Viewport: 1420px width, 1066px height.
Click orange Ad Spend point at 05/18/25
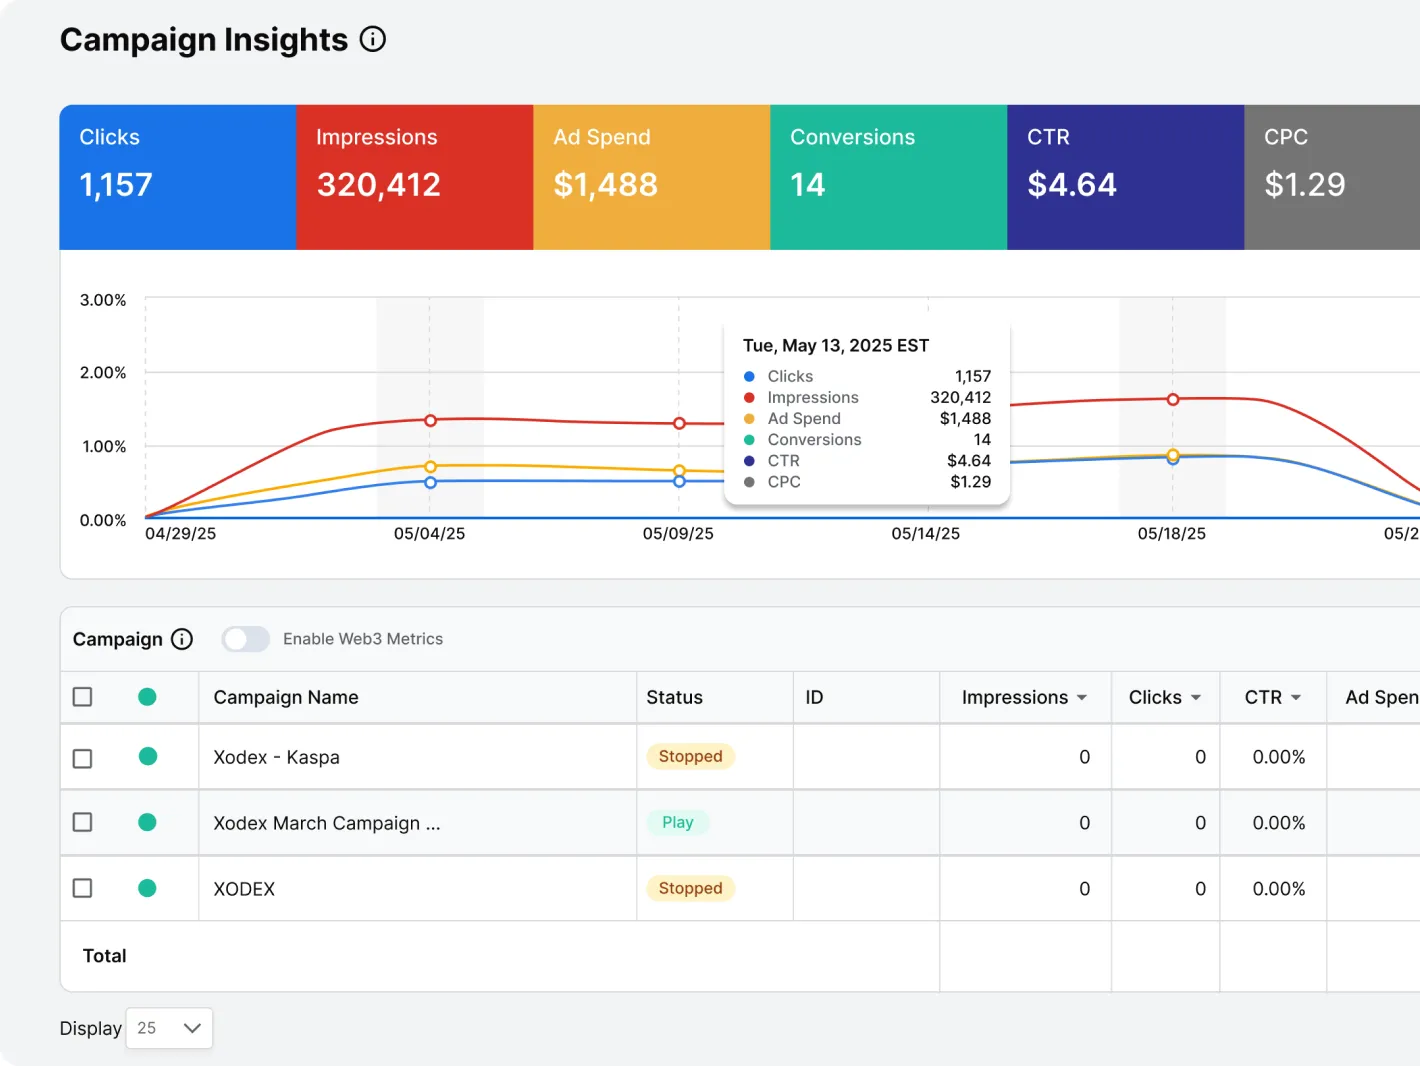click(1173, 454)
